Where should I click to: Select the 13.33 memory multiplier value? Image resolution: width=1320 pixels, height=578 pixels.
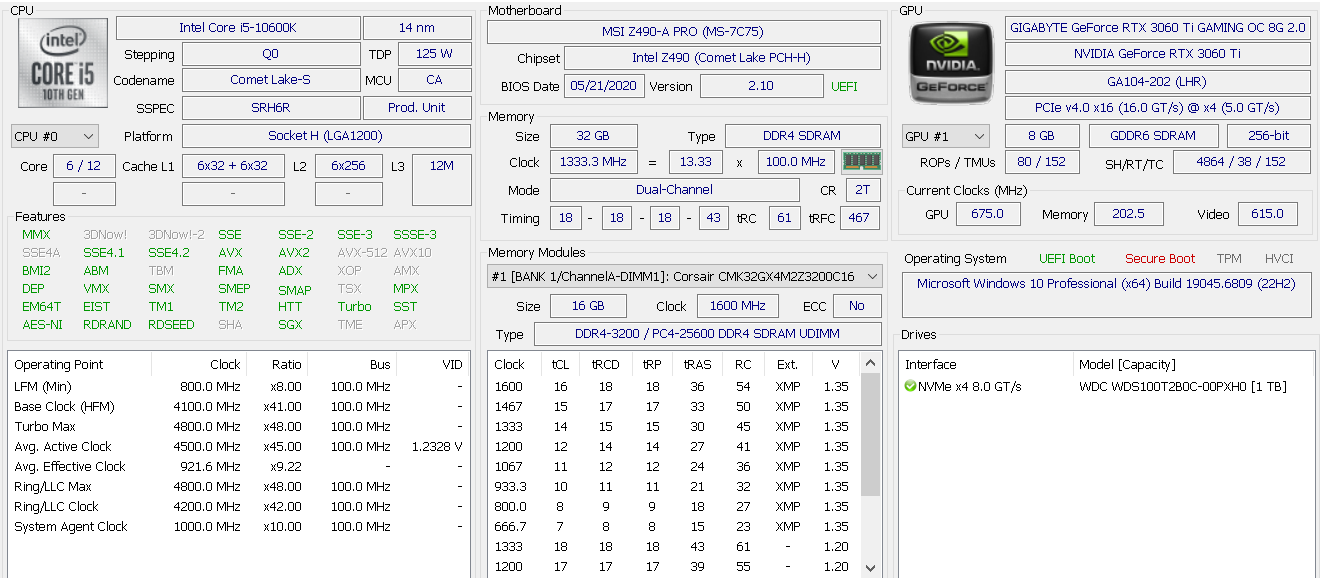[696, 162]
